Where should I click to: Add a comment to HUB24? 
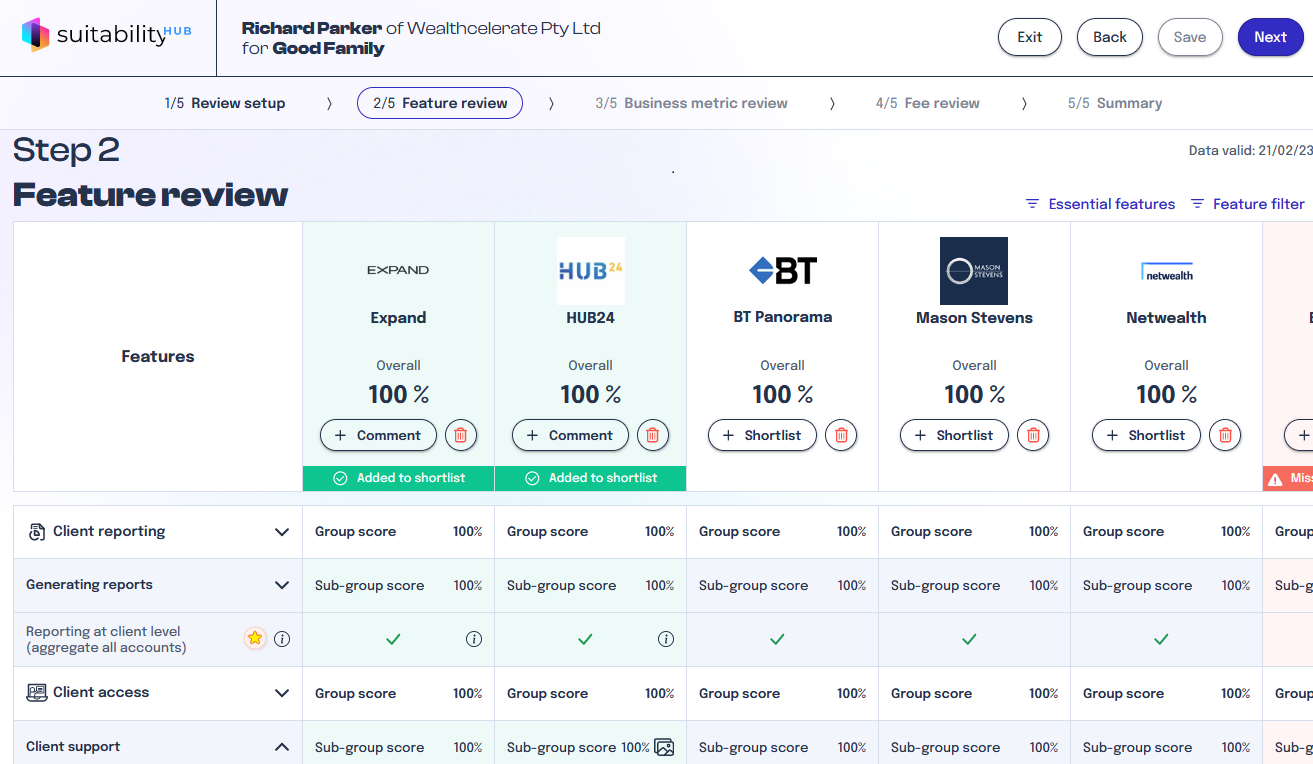(x=570, y=435)
